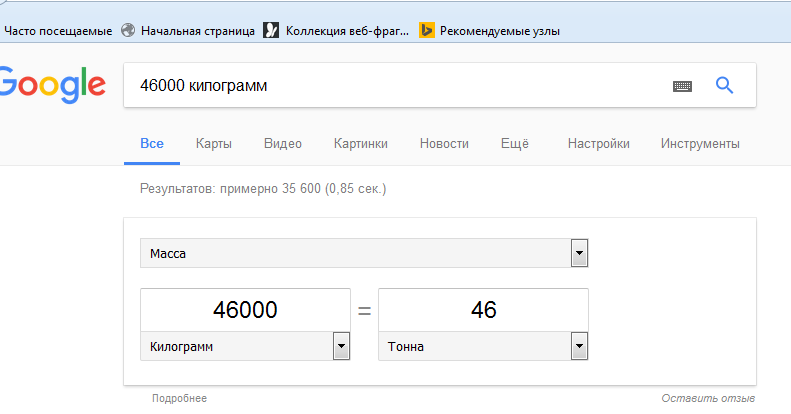
Task: Click the Оставить отзыв link
Action: pyautogui.click(x=709, y=398)
